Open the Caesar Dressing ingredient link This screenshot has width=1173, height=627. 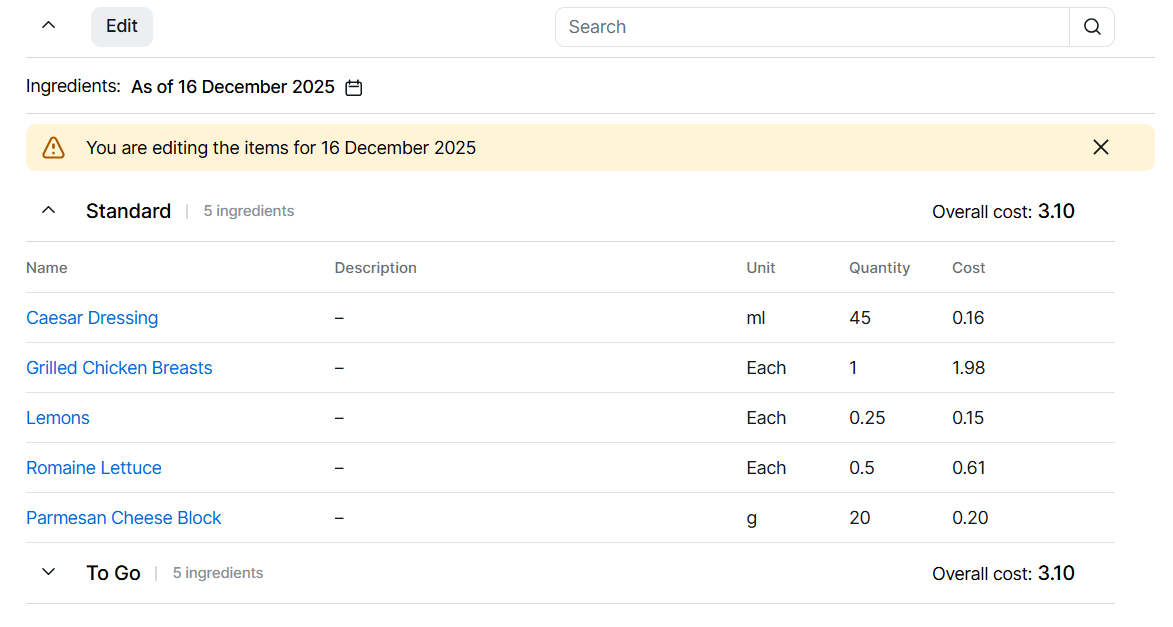coord(92,318)
